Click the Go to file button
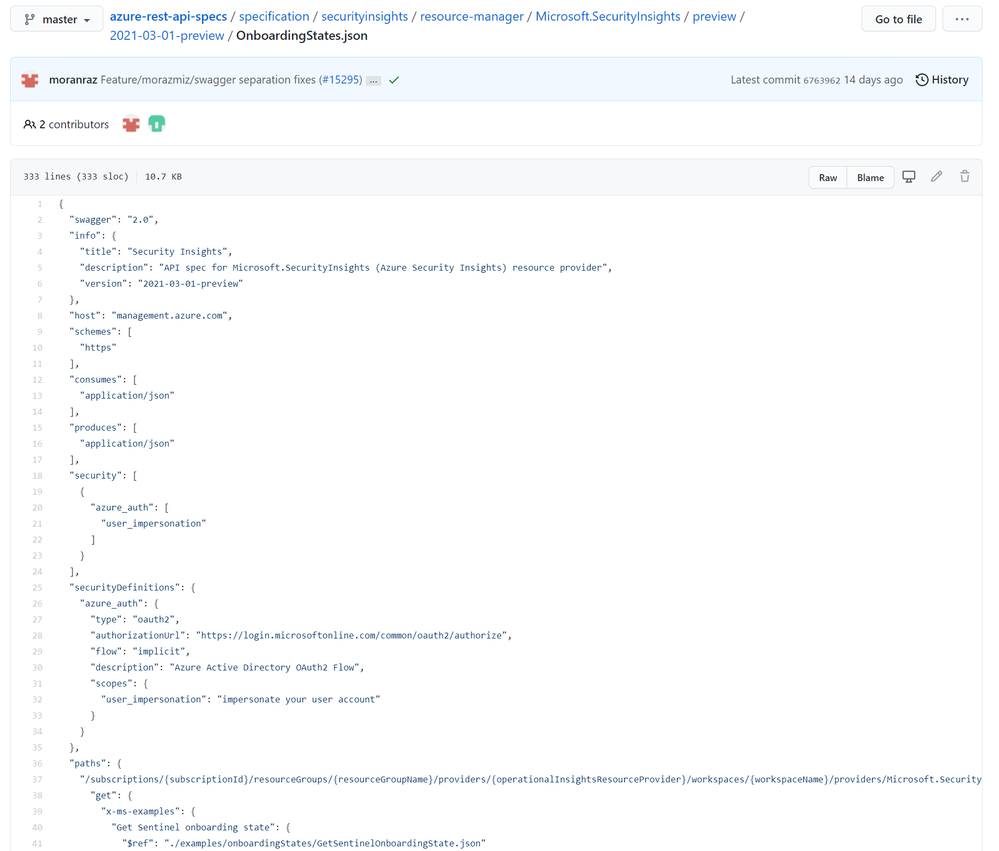 [x=898, y=19]
